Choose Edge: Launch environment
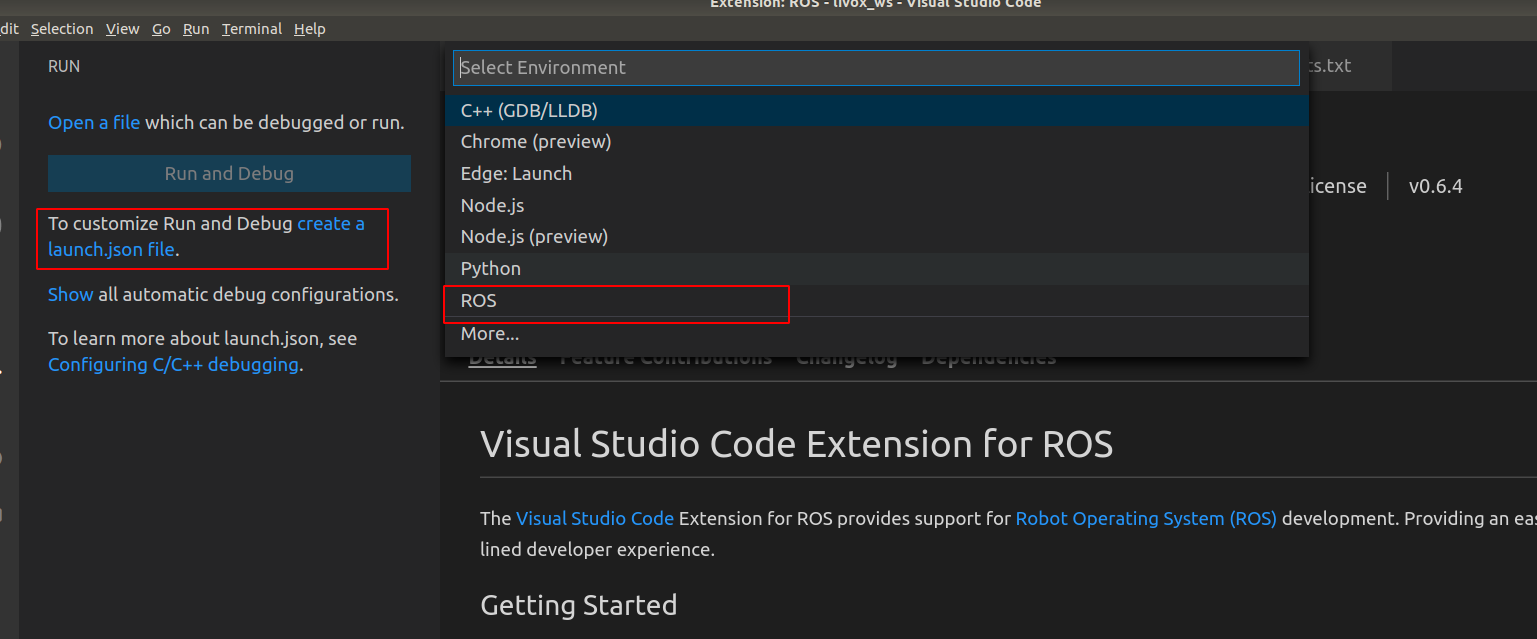1537x639 pixels. click(x=876, y=173)
